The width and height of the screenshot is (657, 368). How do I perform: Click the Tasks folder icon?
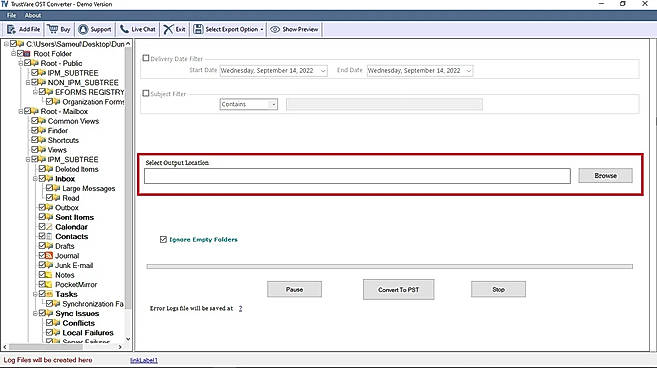pyautogui.click(x=49, y=294)
